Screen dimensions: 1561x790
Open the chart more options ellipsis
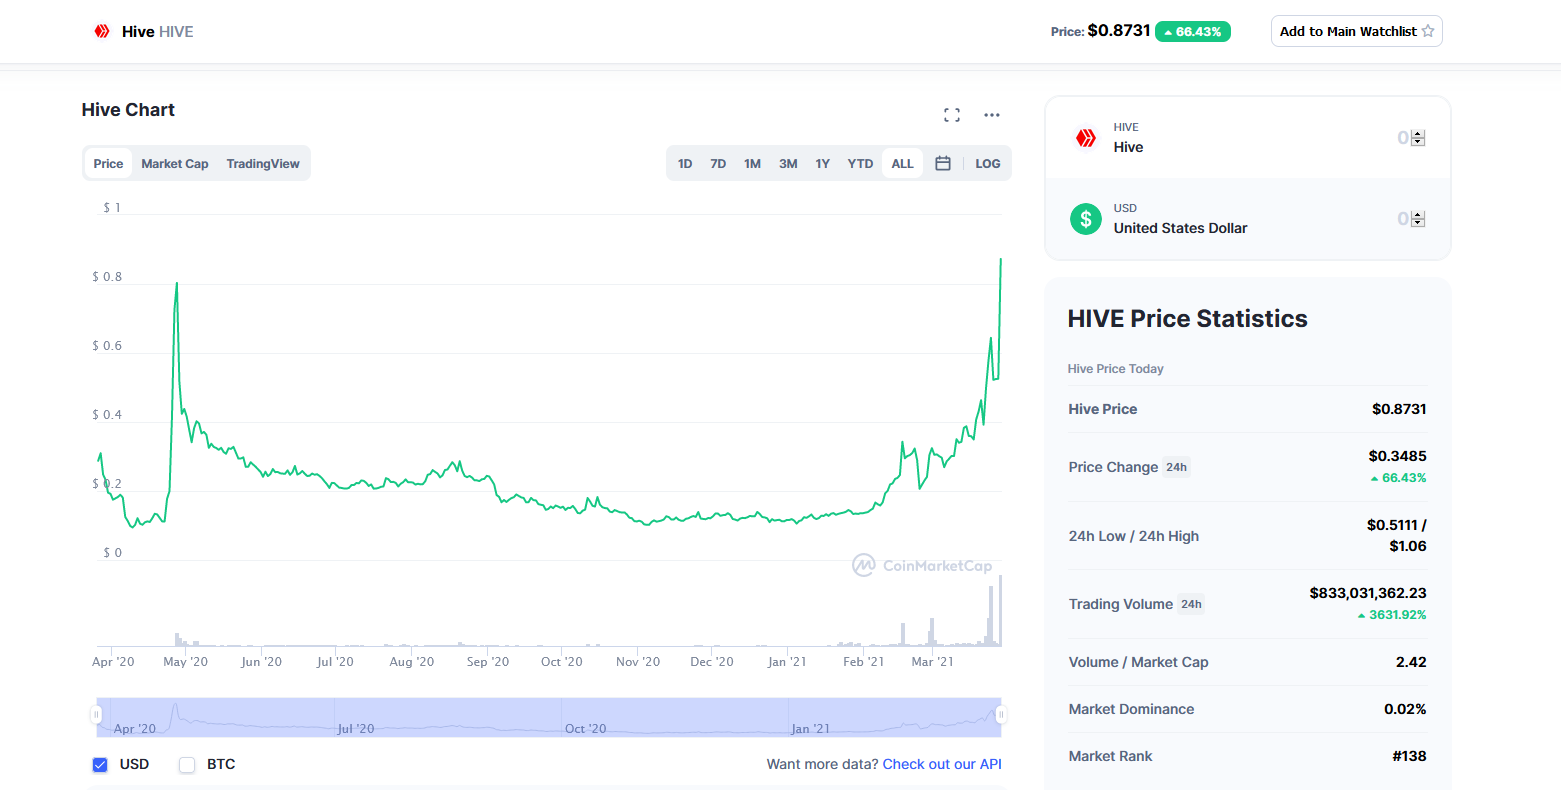coord(992,115)
